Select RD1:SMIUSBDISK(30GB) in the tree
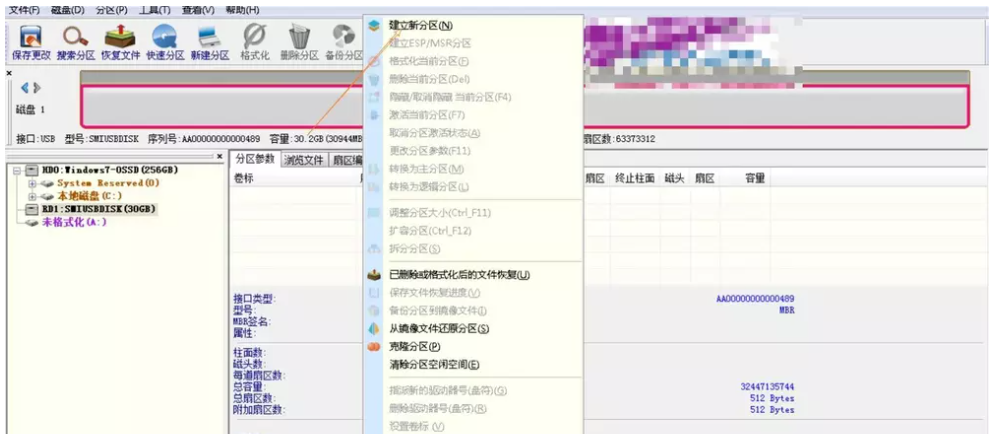The width and height of the screenshot is (998, 434). (x=99, y=209)
